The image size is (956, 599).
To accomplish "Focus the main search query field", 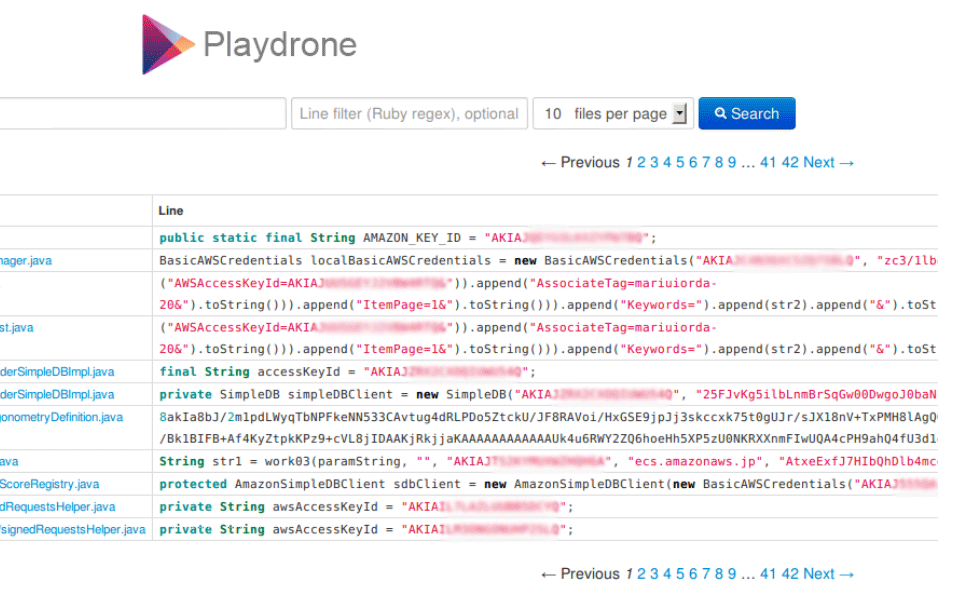I will [x=142, y=113].
